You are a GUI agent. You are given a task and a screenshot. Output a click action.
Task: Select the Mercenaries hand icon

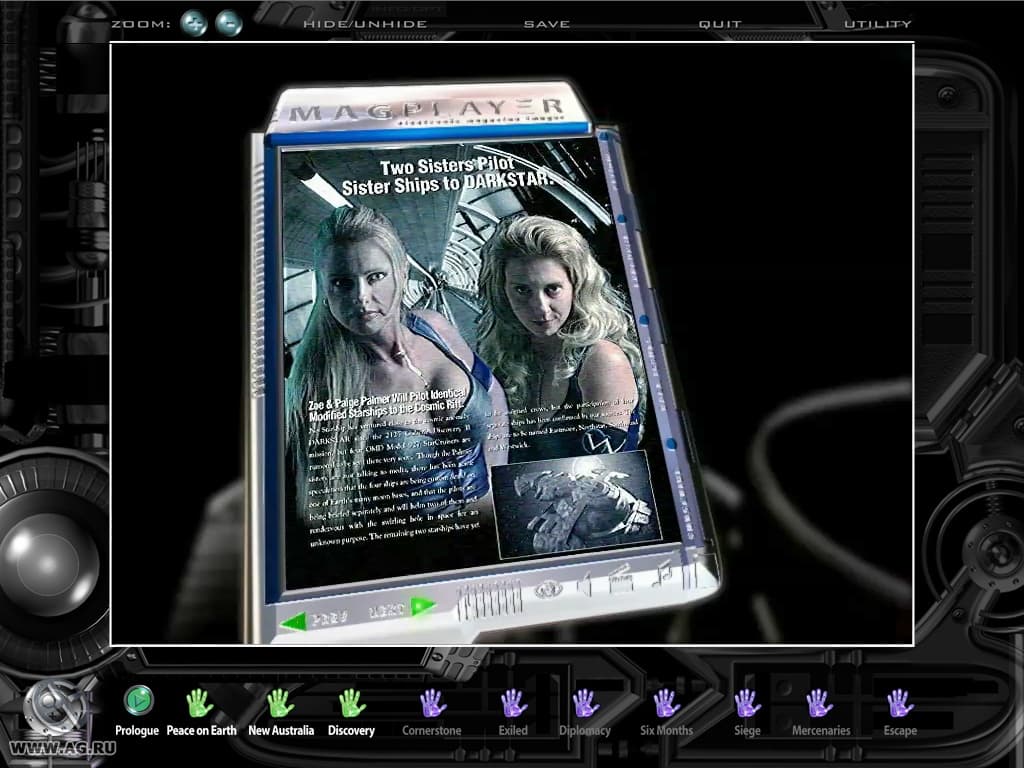(819, 703)
